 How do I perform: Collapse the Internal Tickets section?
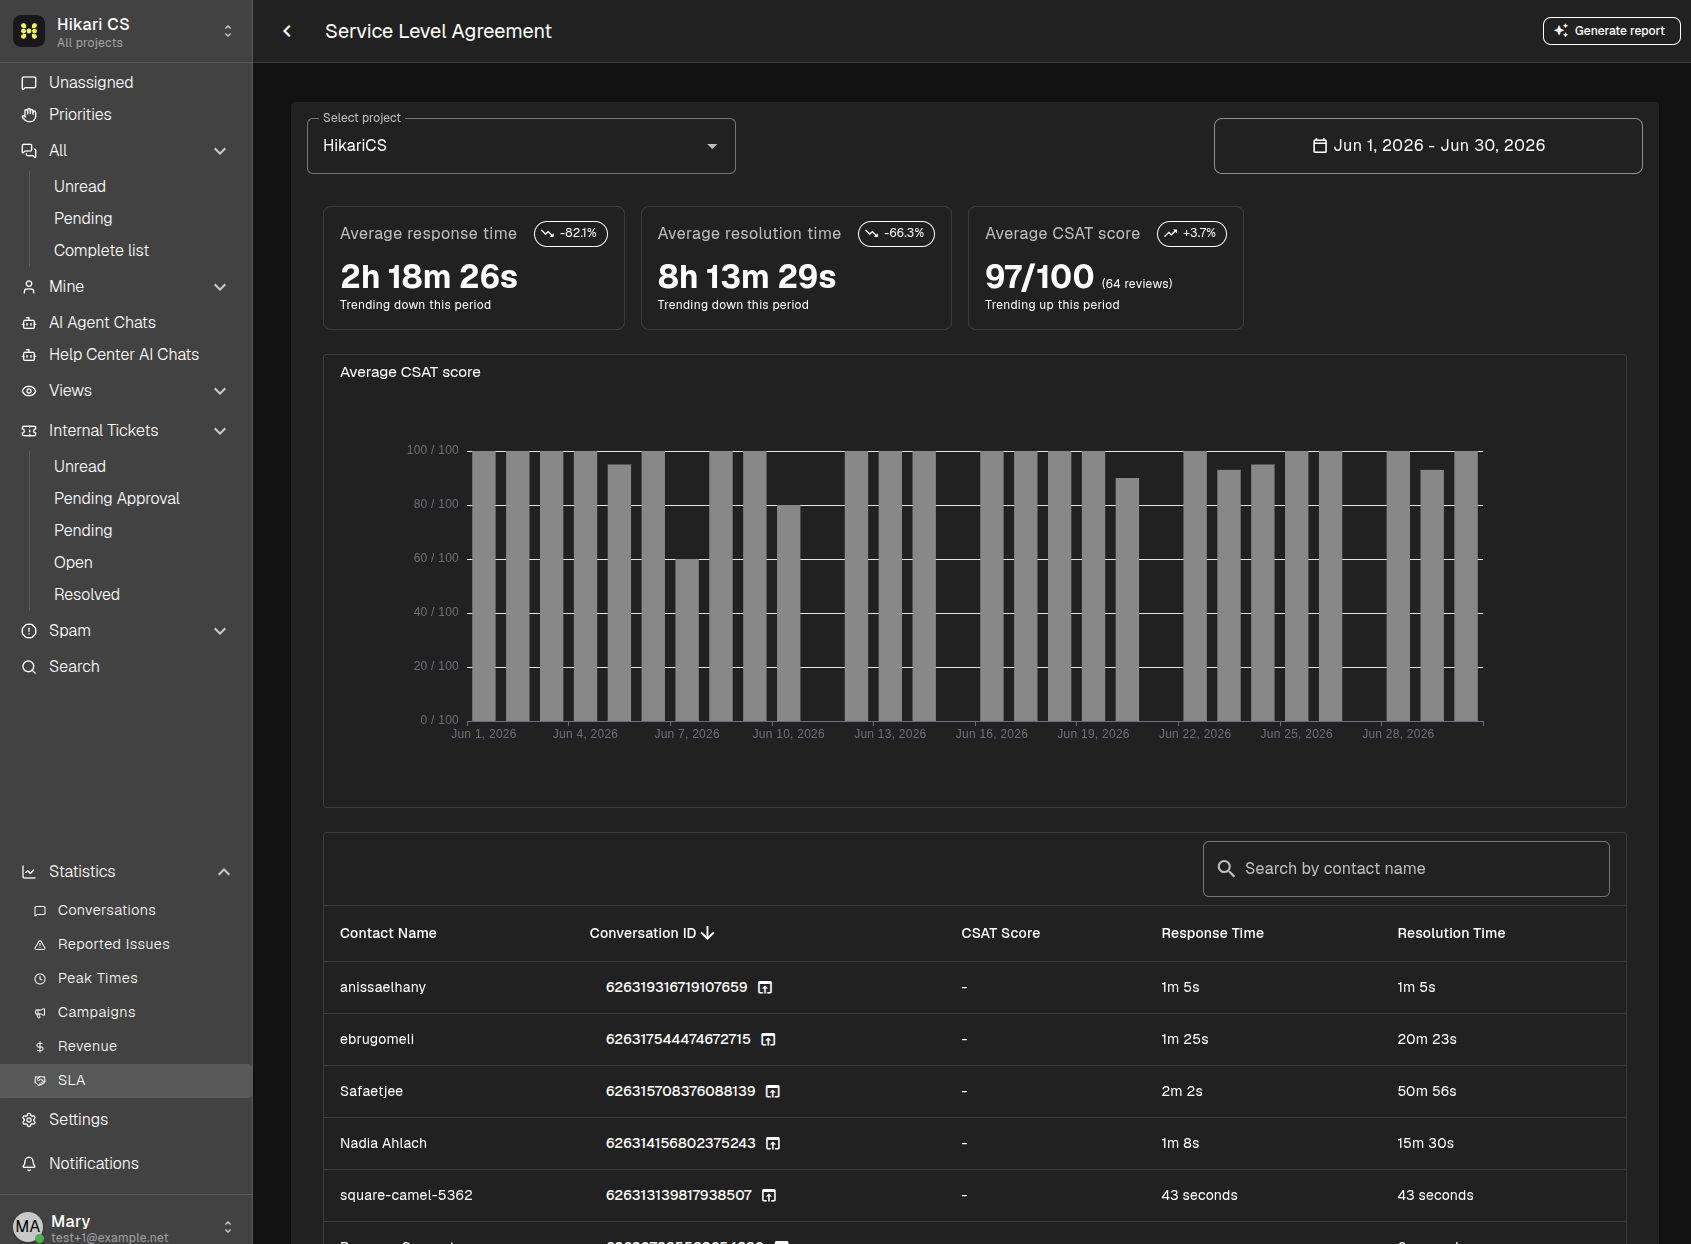click(x=220, y=431)
